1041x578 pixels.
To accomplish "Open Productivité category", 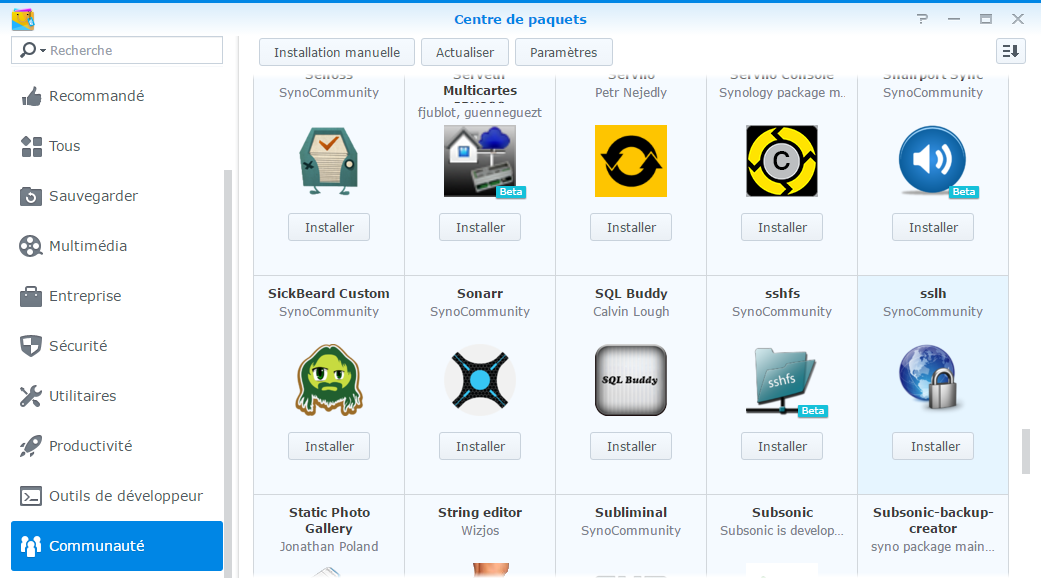I will [x=117, y=446].
